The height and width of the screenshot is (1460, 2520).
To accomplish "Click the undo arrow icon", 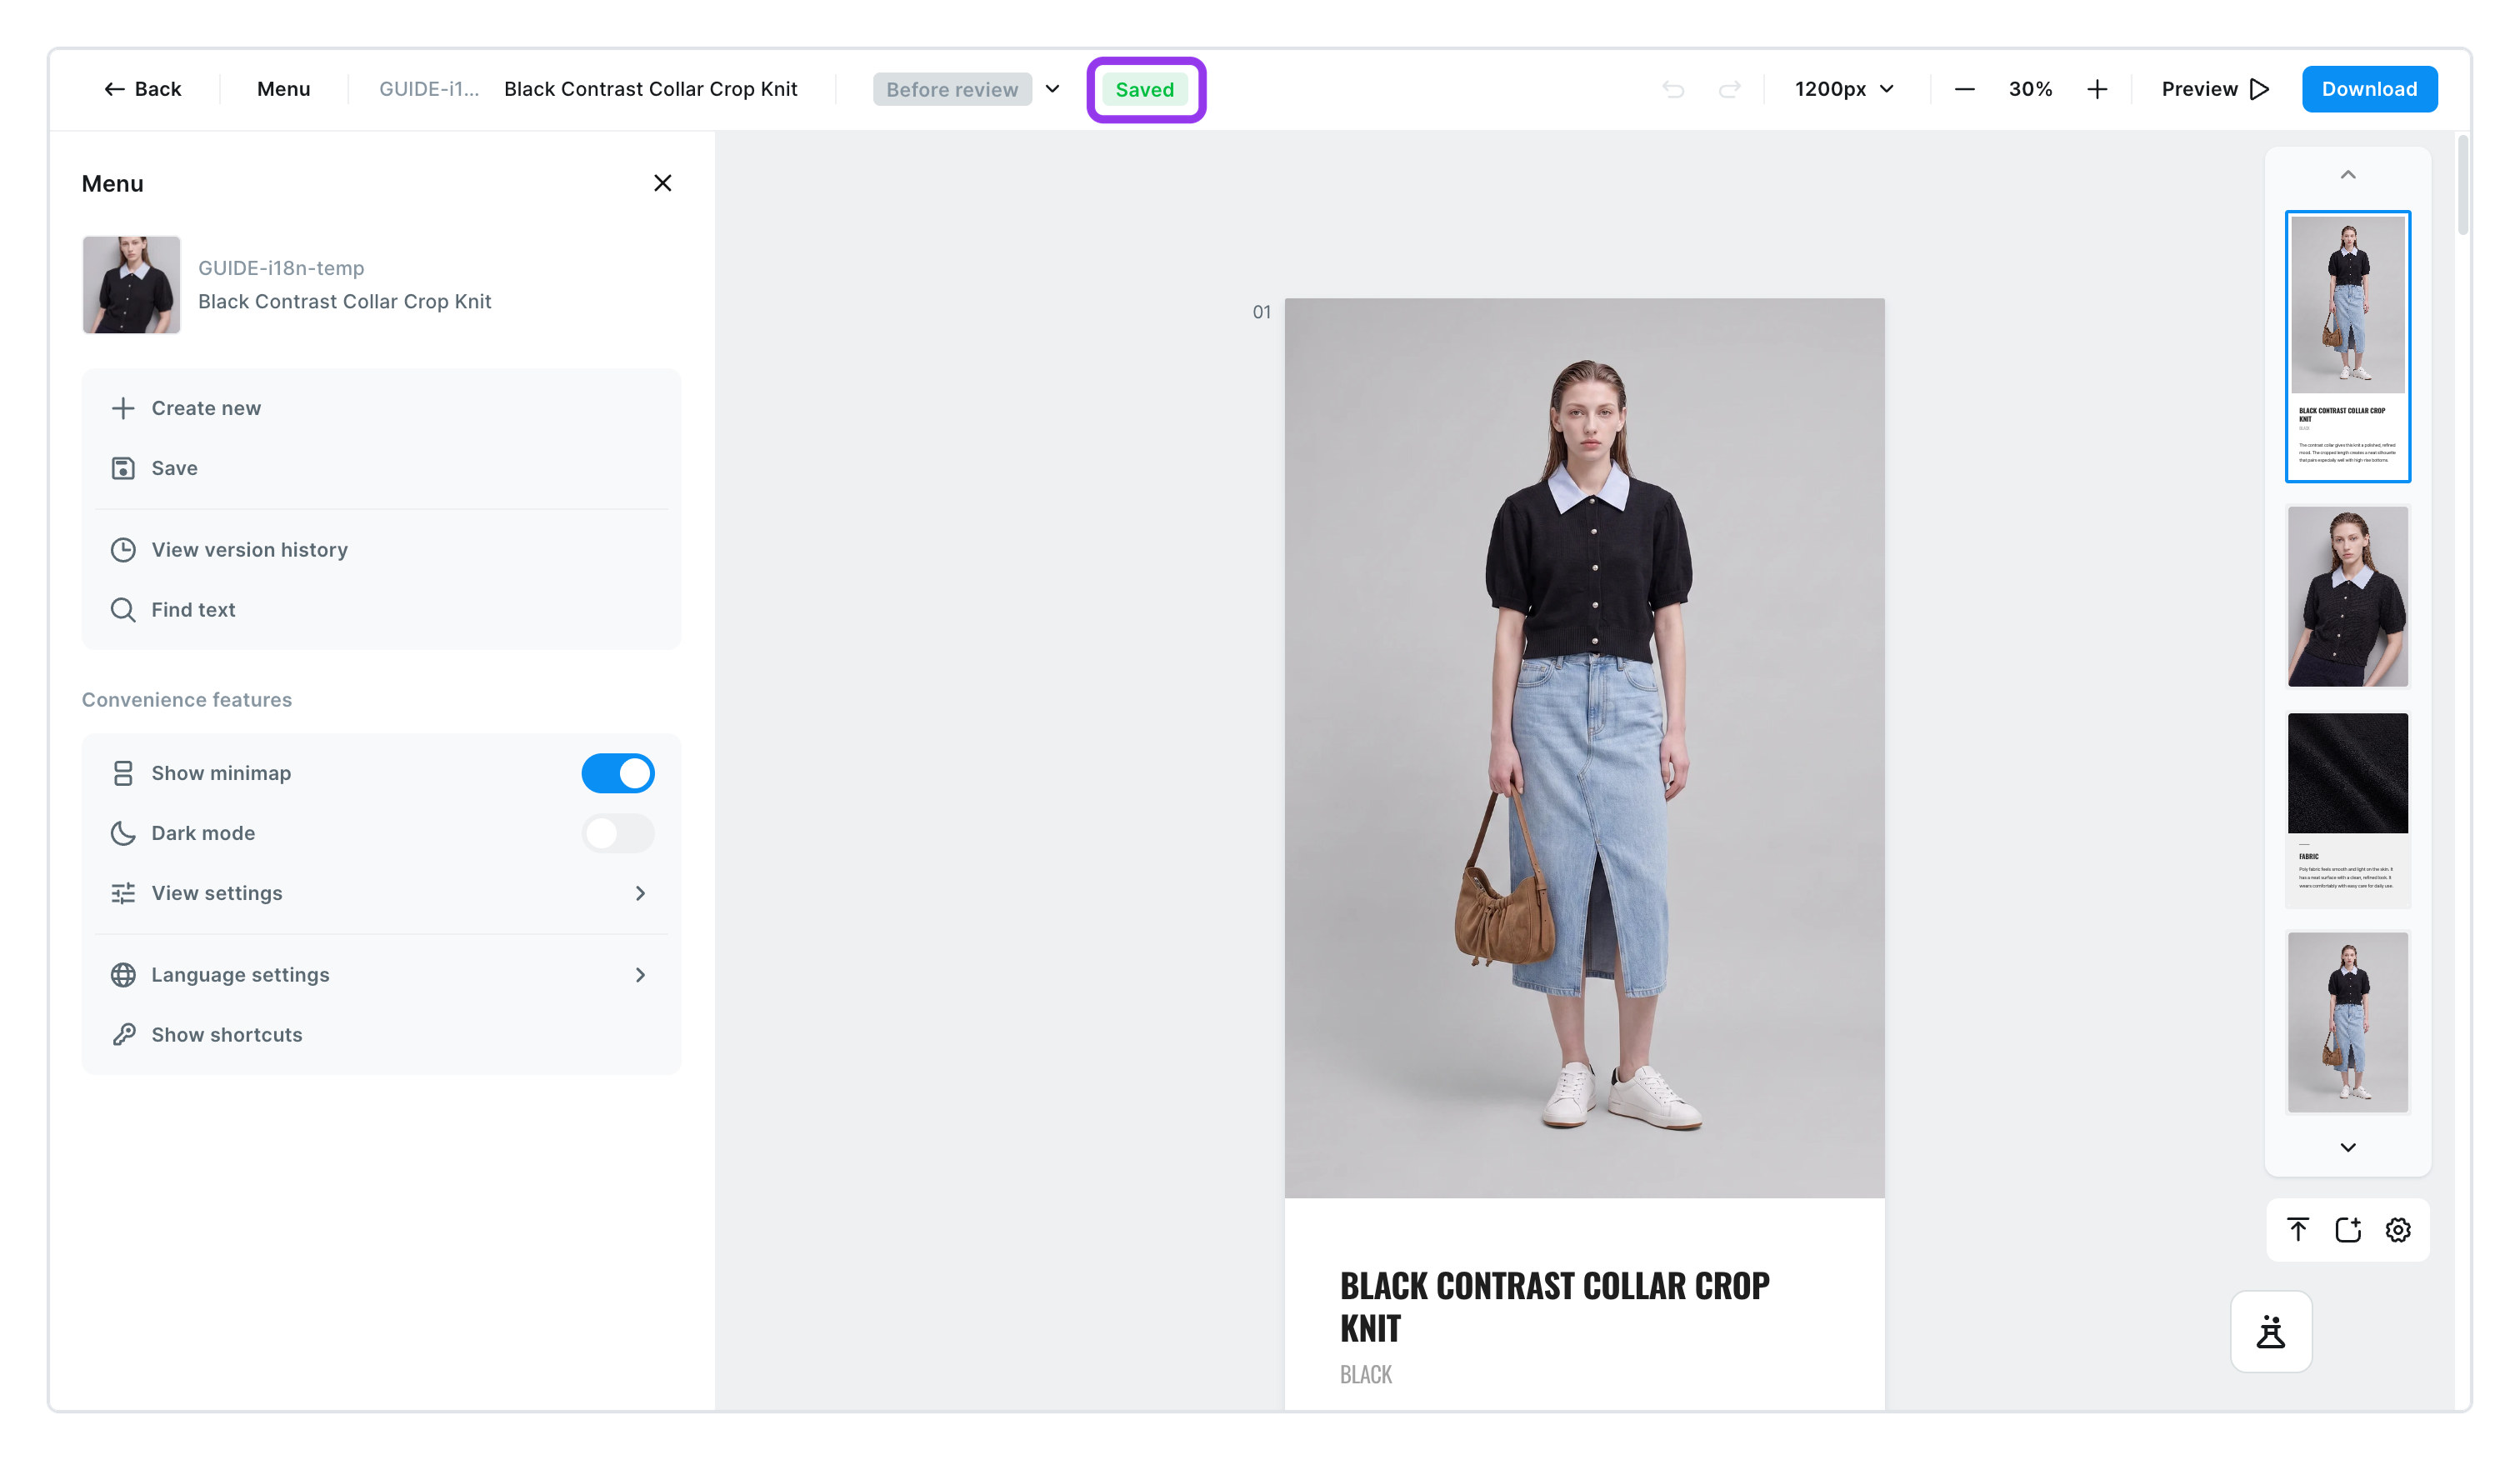I will pos(1673,89).
